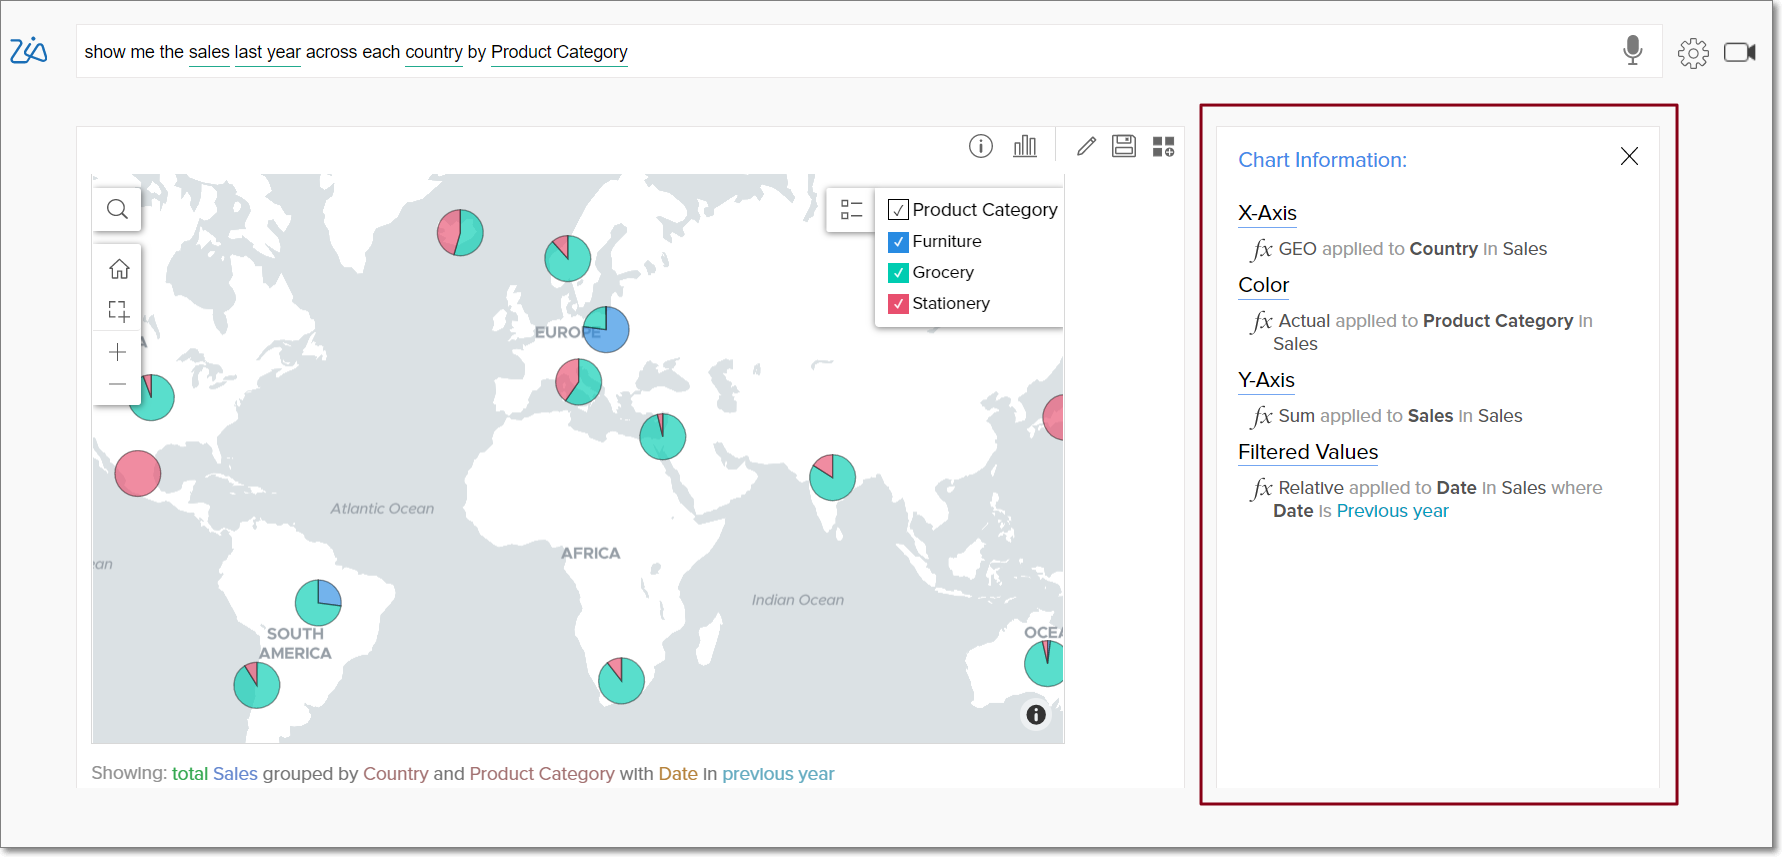Close the Chart Information panel
Screen dimensions: 1782x857
pos(1629,156)
